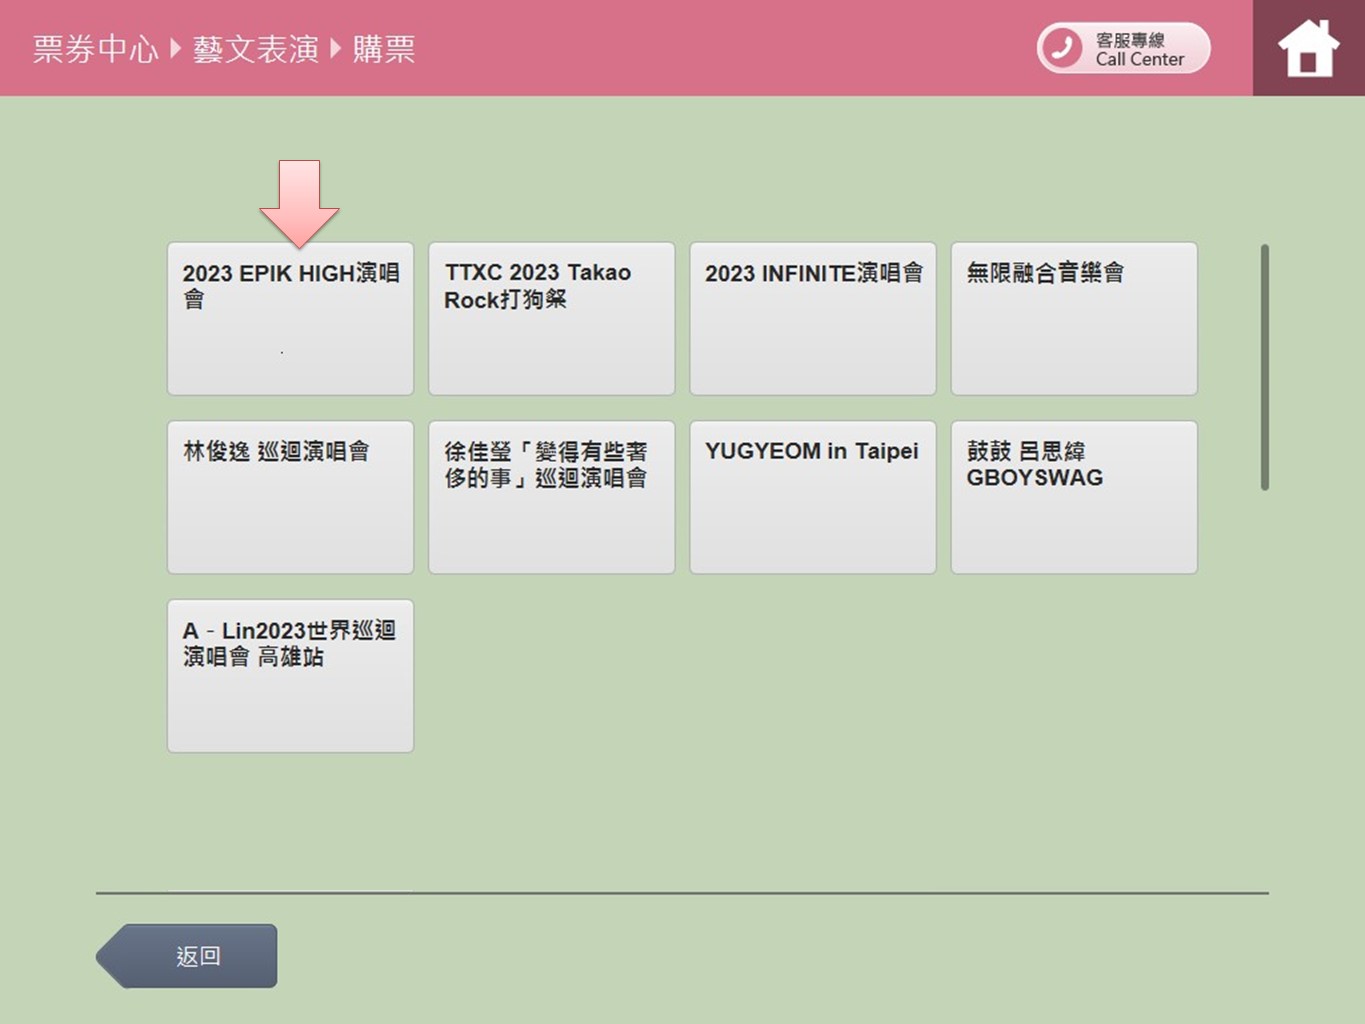Click the pink down arrow indicator
The width and height of the screenshot is (1365, 1024).
[299, 202]
